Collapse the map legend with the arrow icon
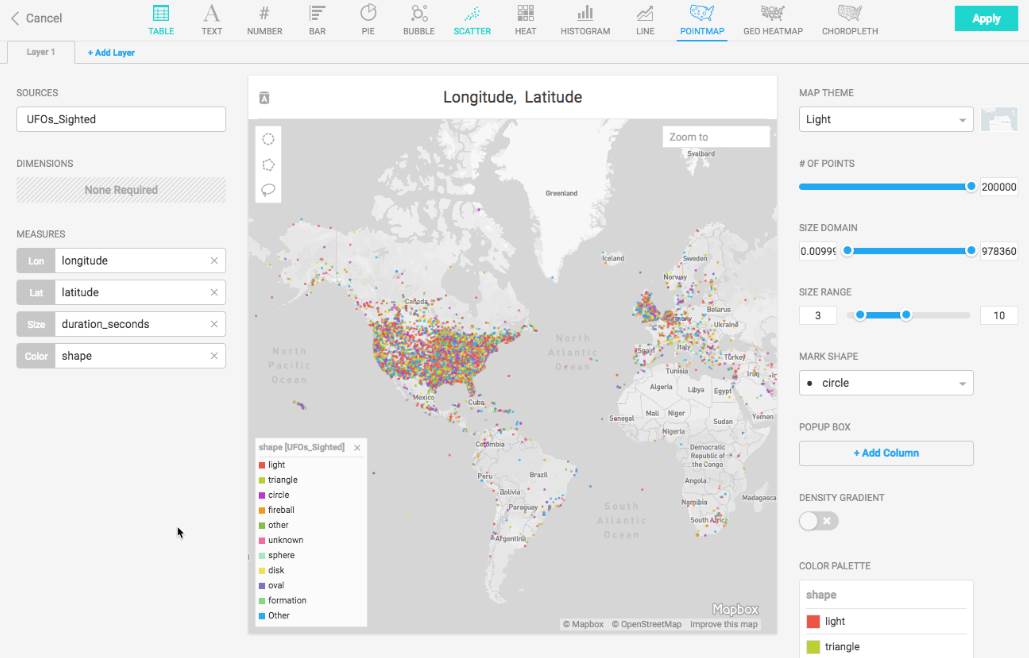1029x658 pixels. pos(264,98)
